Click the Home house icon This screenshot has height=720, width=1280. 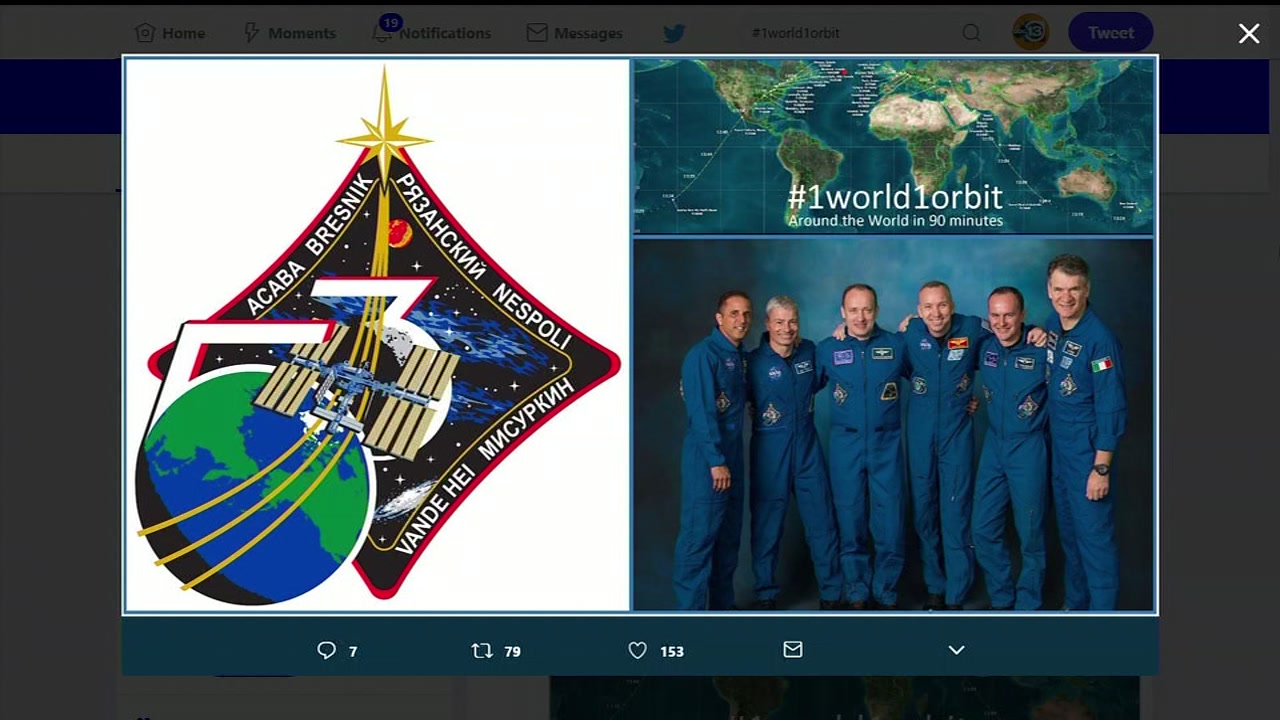point(145,33)
